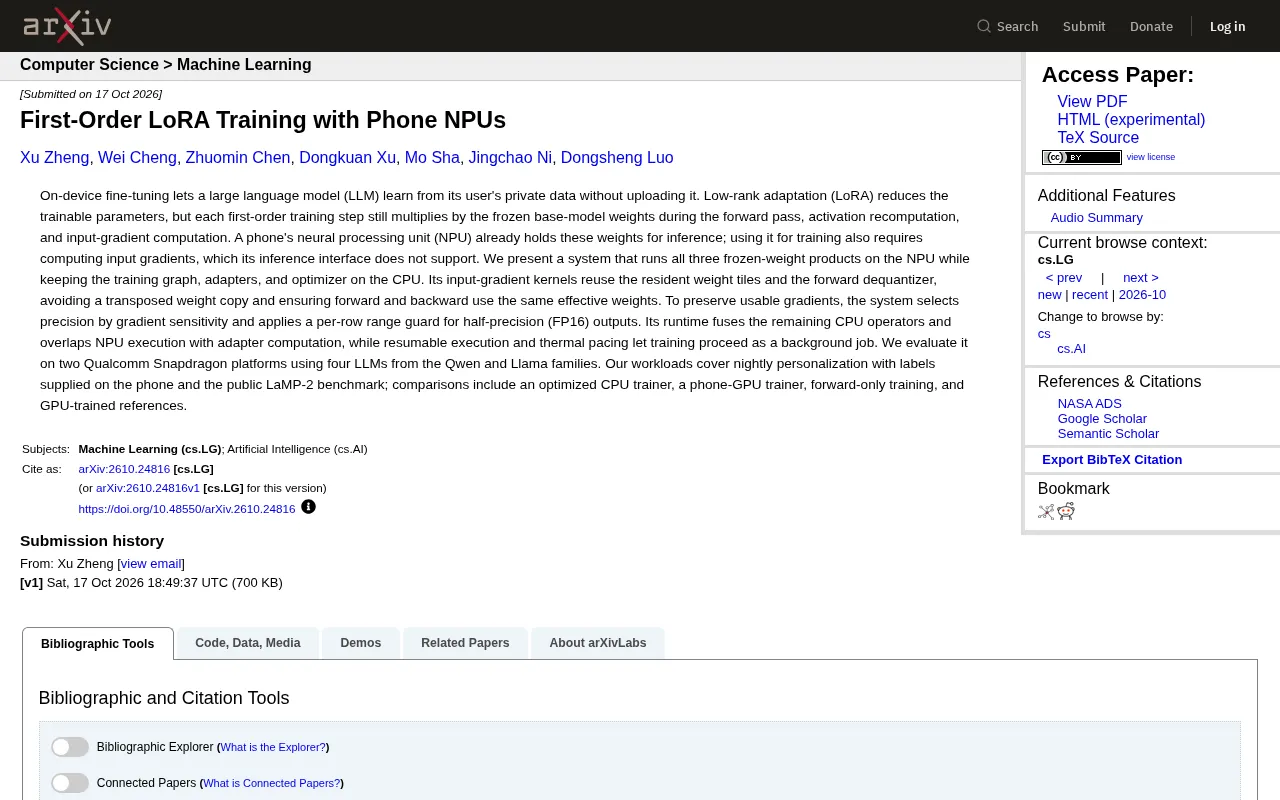The width and height of the screenshot is (1280, 800).
Task: Turn on the Connected Papers toggle
Action: (x=70, y=783)
